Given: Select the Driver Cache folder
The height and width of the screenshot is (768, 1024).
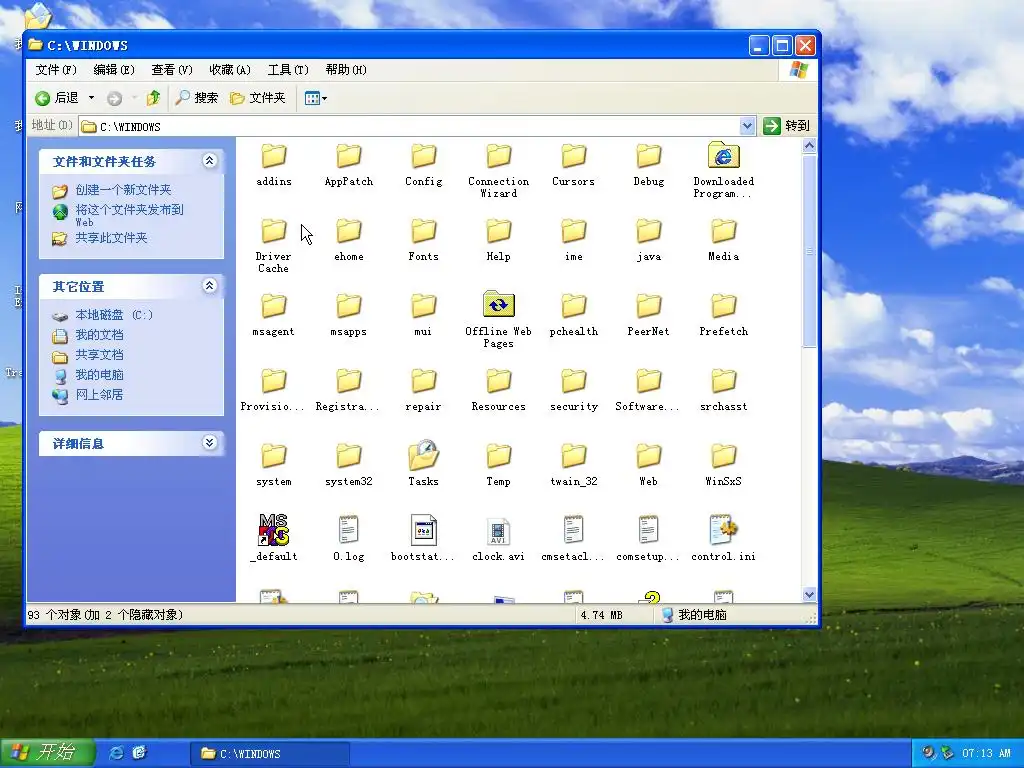Looking at the screenshot, I should pyautogui.click(x=274, y=246).
